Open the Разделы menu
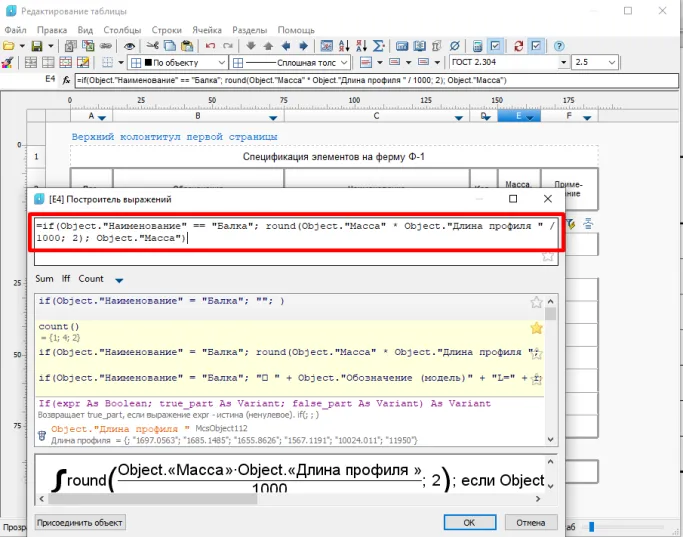The image size is (683, 537). point(250,30)
